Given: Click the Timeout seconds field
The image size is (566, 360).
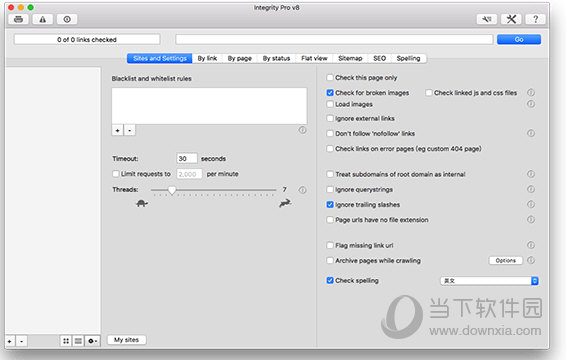Looking at the screenshot, I should [187, 159].
